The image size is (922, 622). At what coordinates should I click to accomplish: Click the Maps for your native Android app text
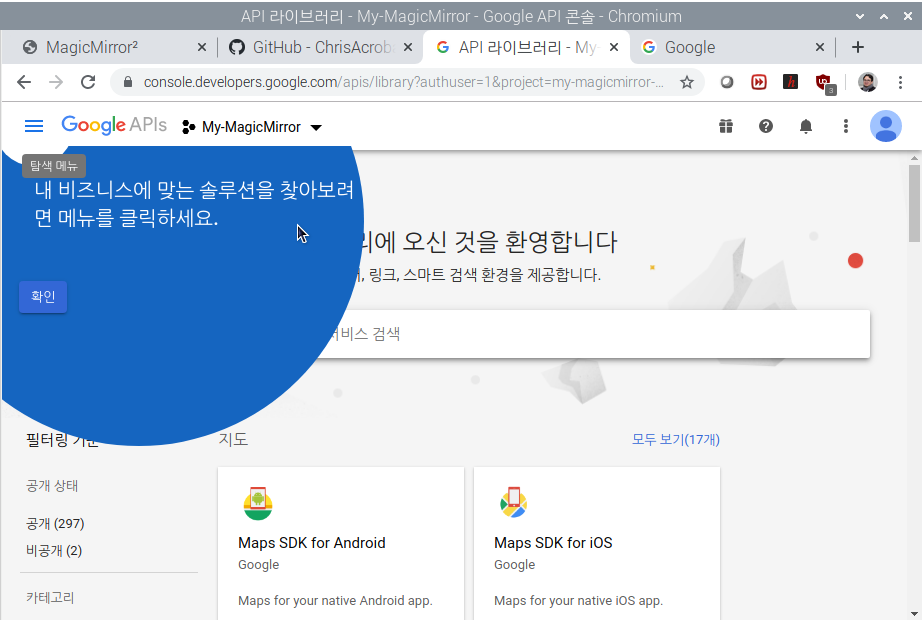tap(335, 600)
